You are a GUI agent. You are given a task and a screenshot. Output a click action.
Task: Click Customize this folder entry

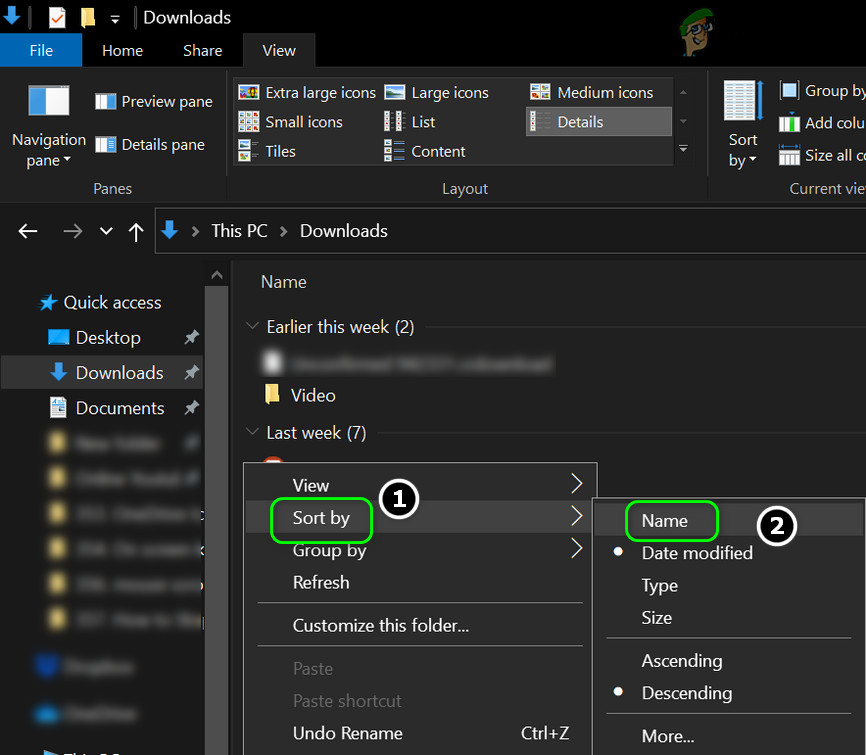[x=380, y=626]
